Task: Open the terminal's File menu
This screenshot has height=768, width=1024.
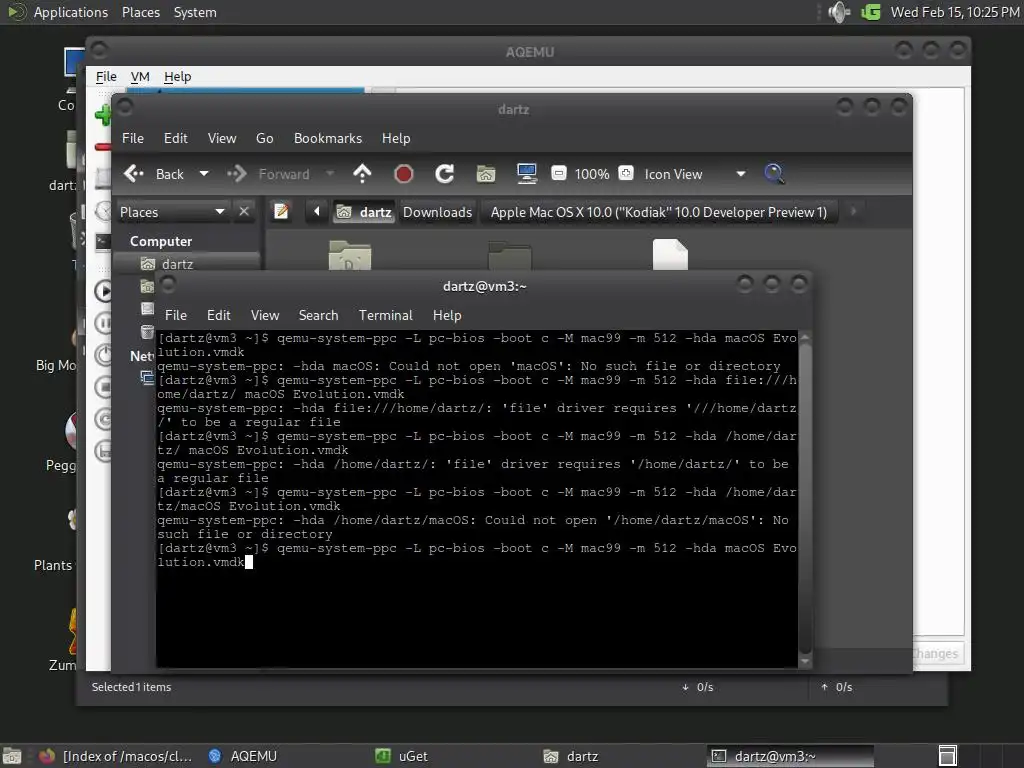Action: [176, 315]
